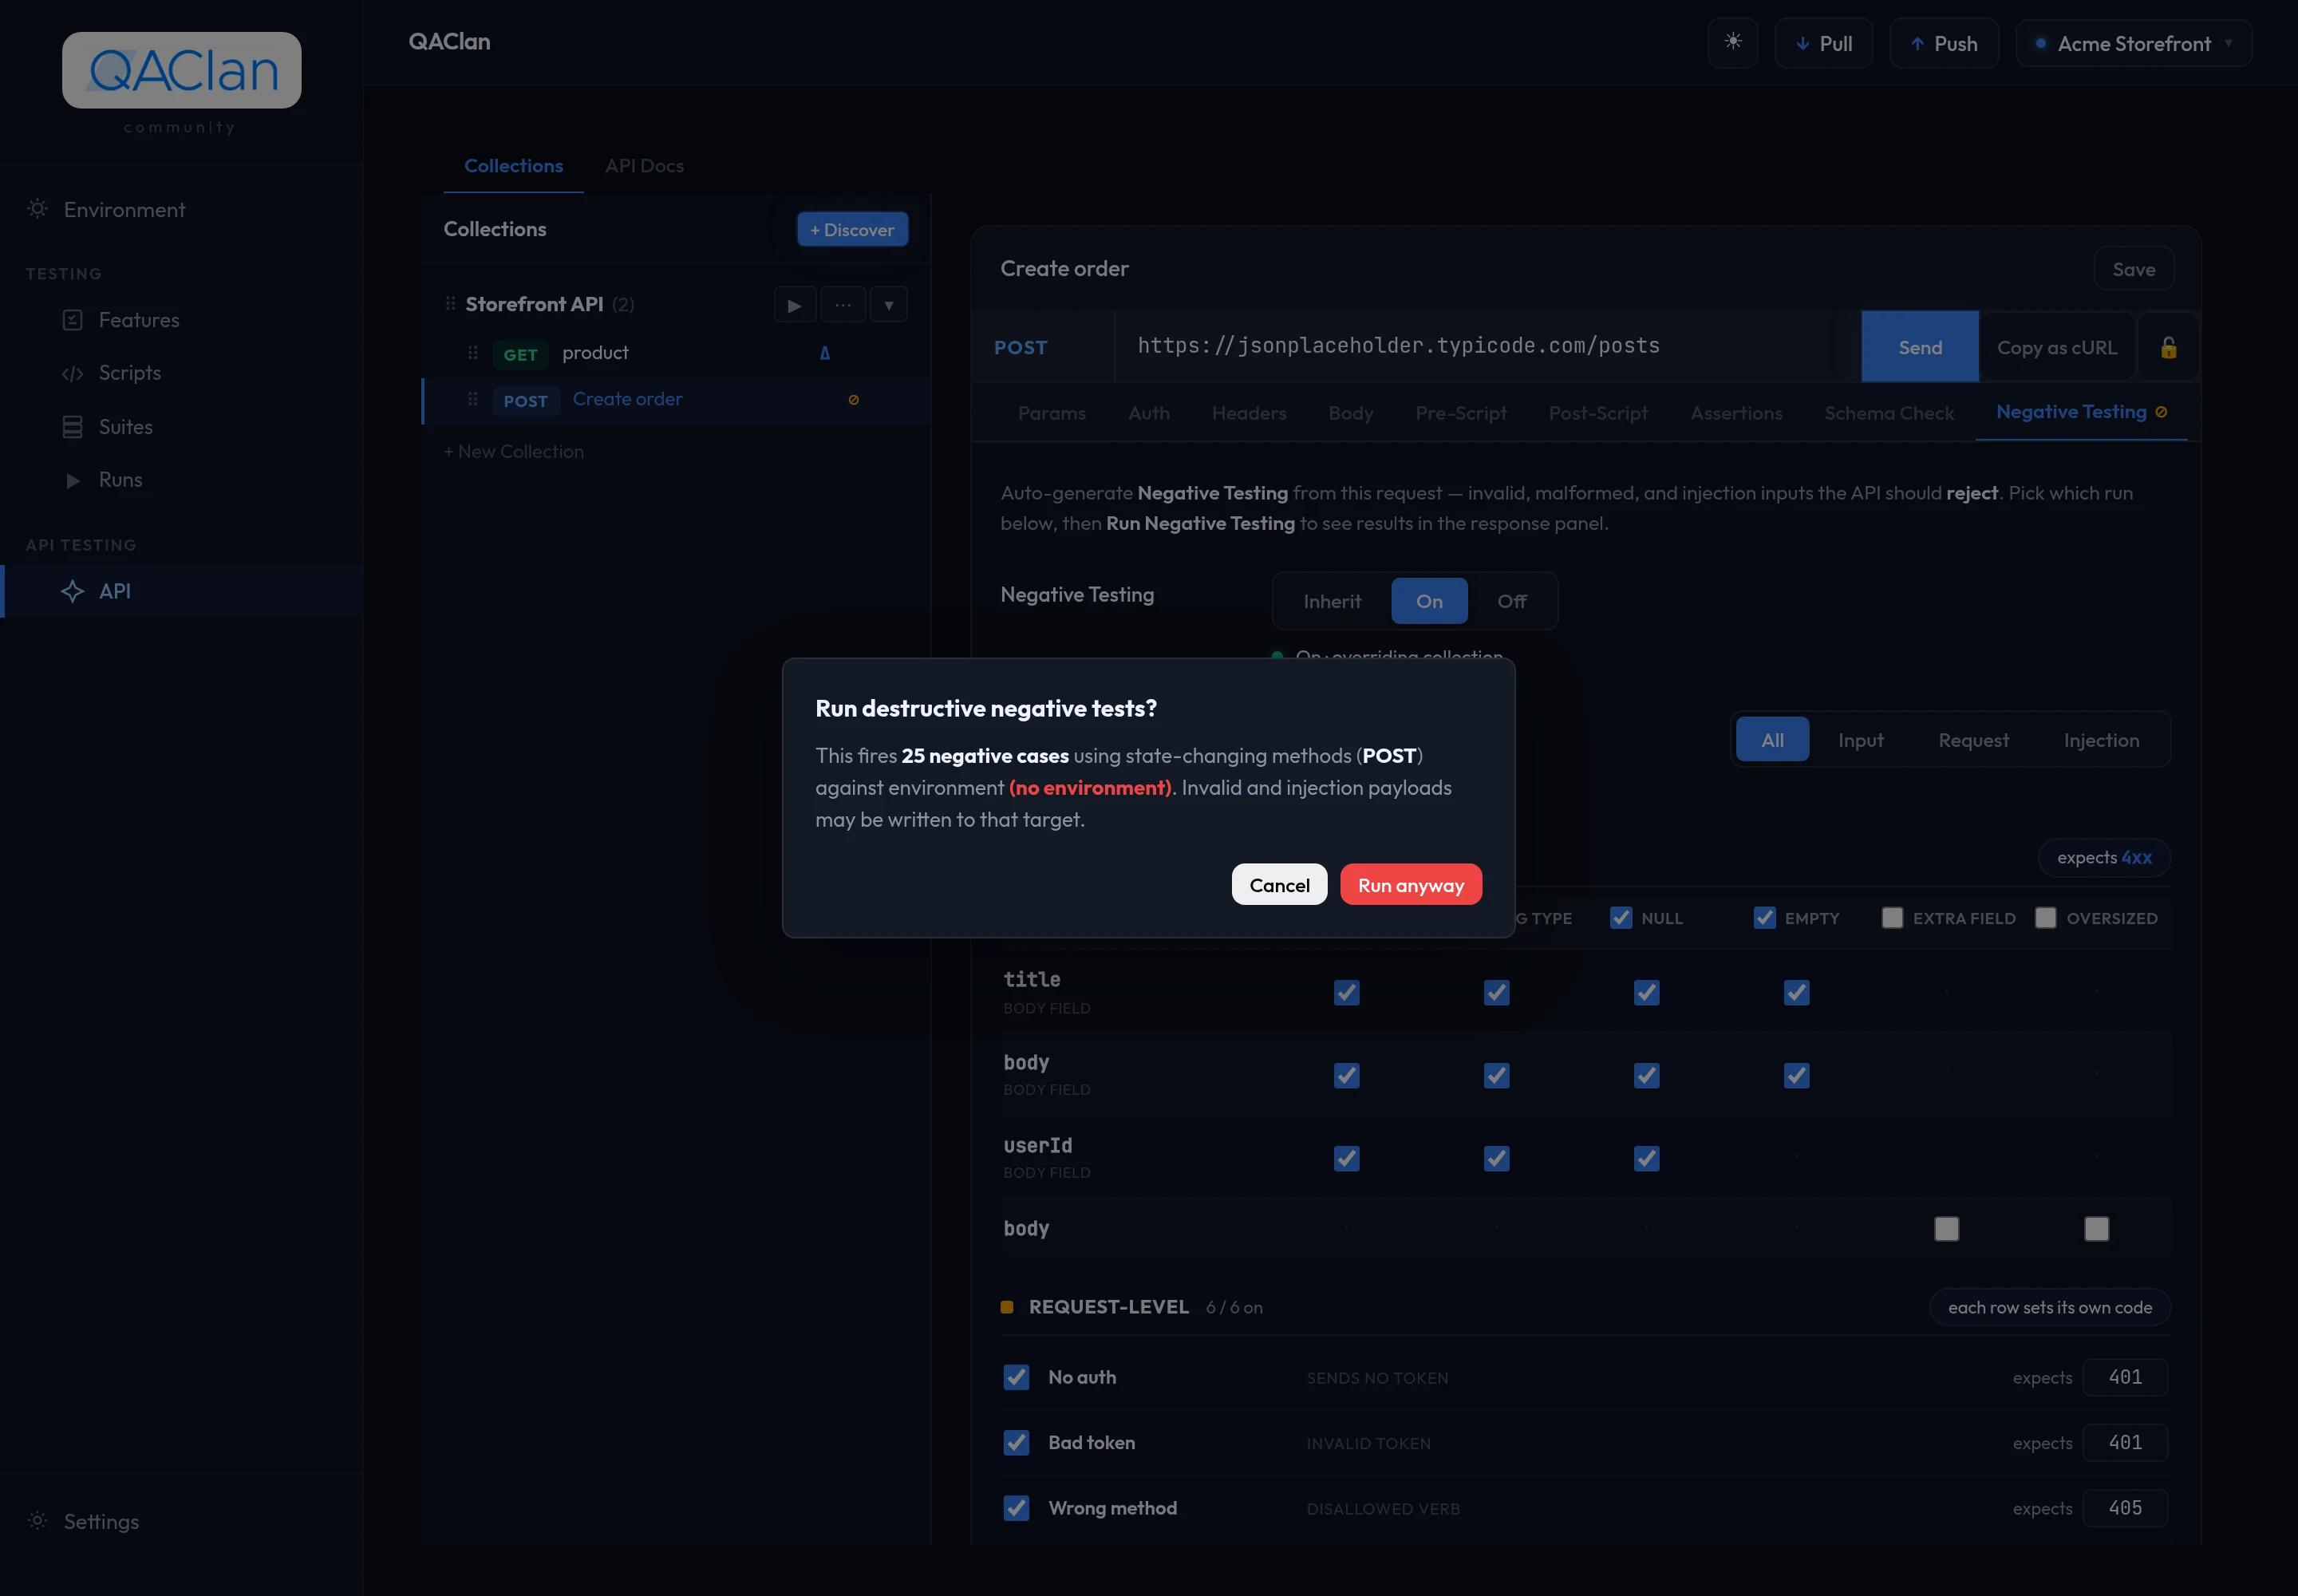Viewport: 2298px width, 1596px height.
Task: Click Copy as cURL
Action: 2056,347
